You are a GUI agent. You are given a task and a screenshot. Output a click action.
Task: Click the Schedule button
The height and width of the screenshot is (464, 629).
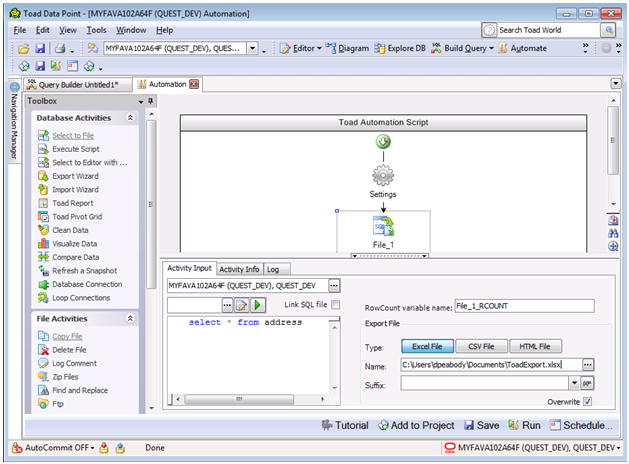[x=581, y=426]
